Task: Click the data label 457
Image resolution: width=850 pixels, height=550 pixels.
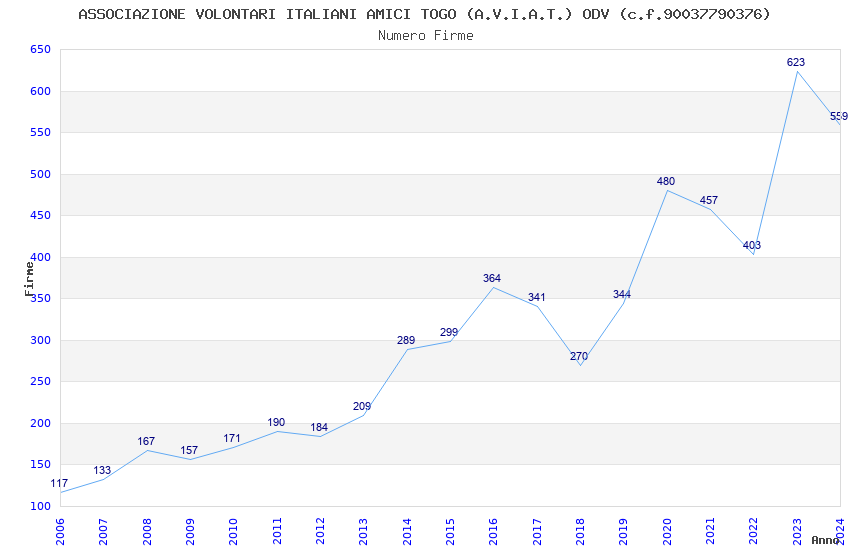Action: coord(709,200)
